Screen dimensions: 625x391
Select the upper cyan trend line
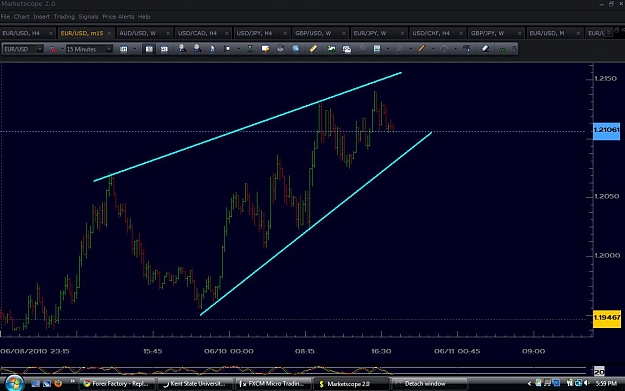pyautogui.click(x=247, y=127)
